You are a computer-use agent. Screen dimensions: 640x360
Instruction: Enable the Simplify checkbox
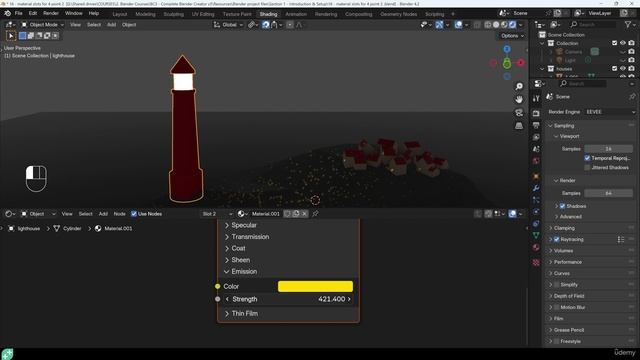[x=556, y=285]
